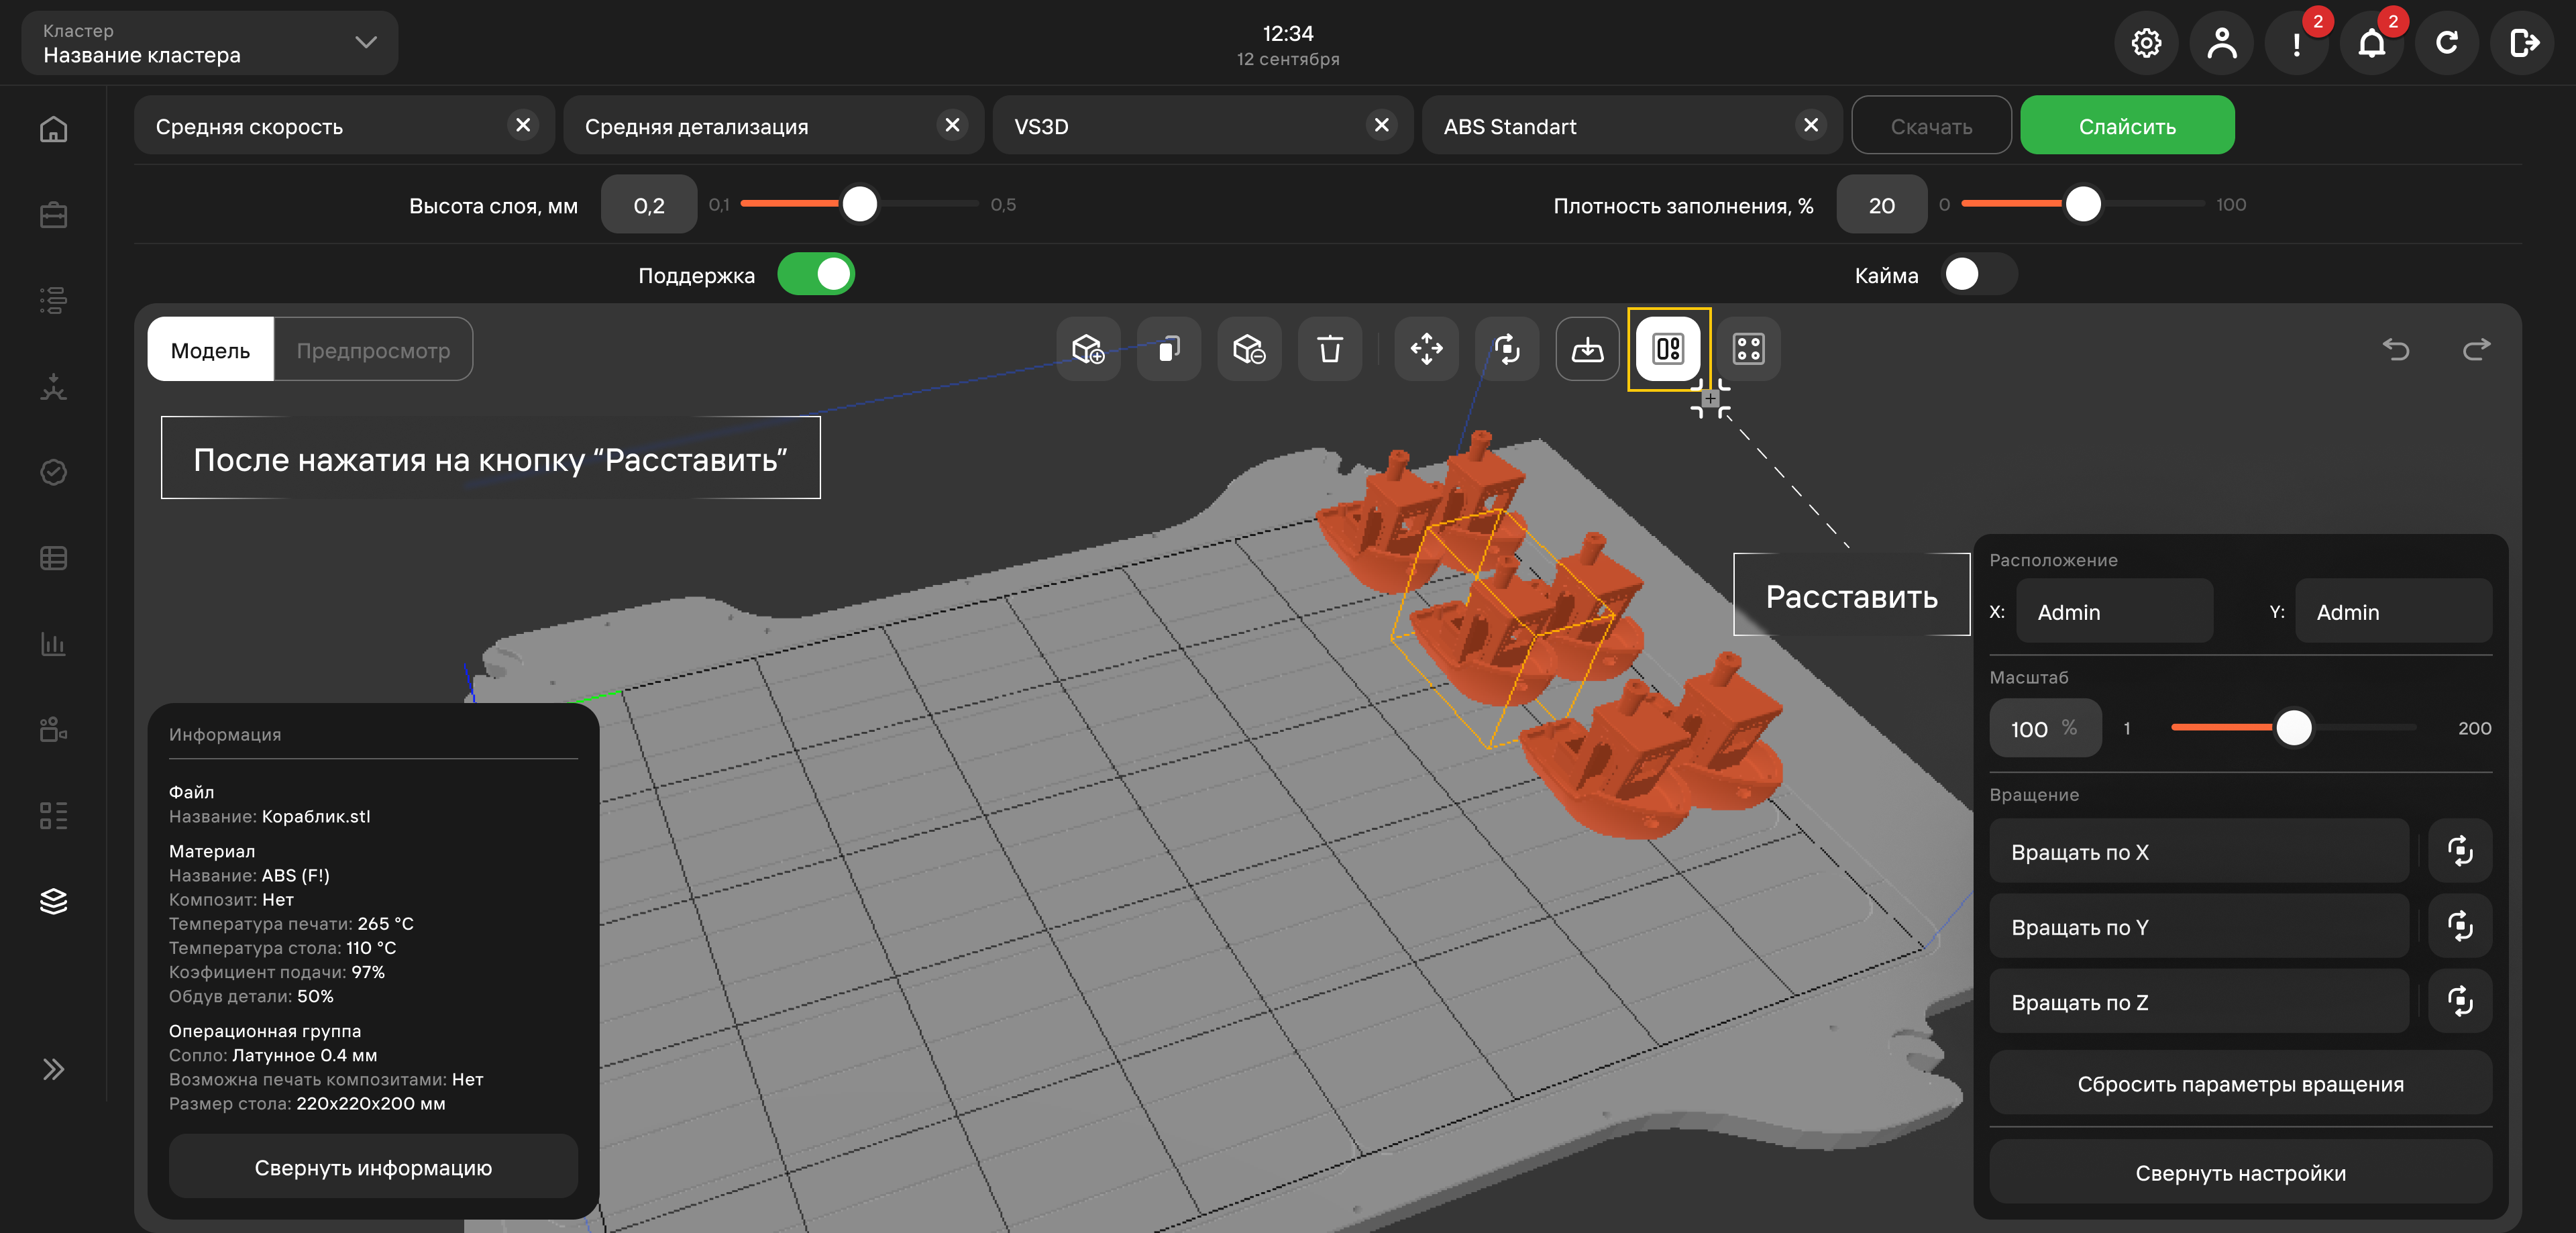Click the Масштаб slider handle
Screen dimensions: 2576x1233
click(2294, 728)
